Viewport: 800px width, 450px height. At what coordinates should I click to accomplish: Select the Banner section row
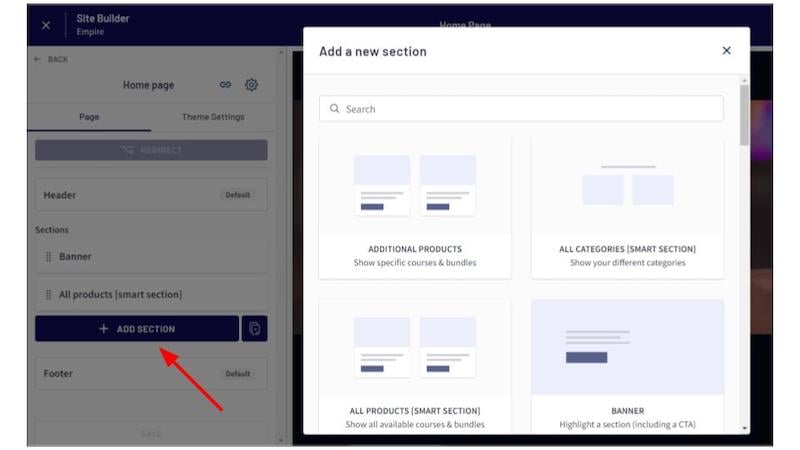tap(151, 257)
